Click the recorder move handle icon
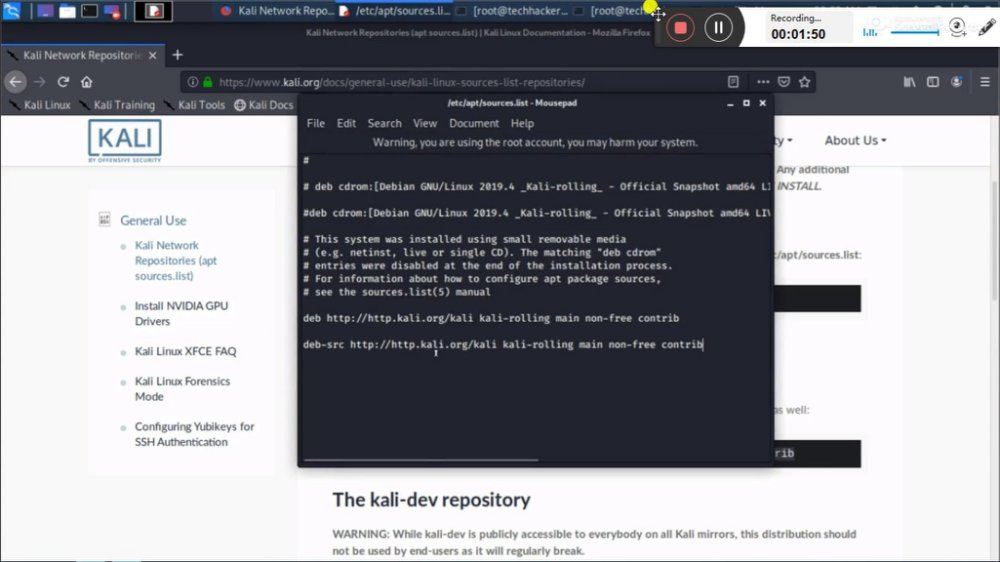1000x562 pixels. tap(659, 13)
